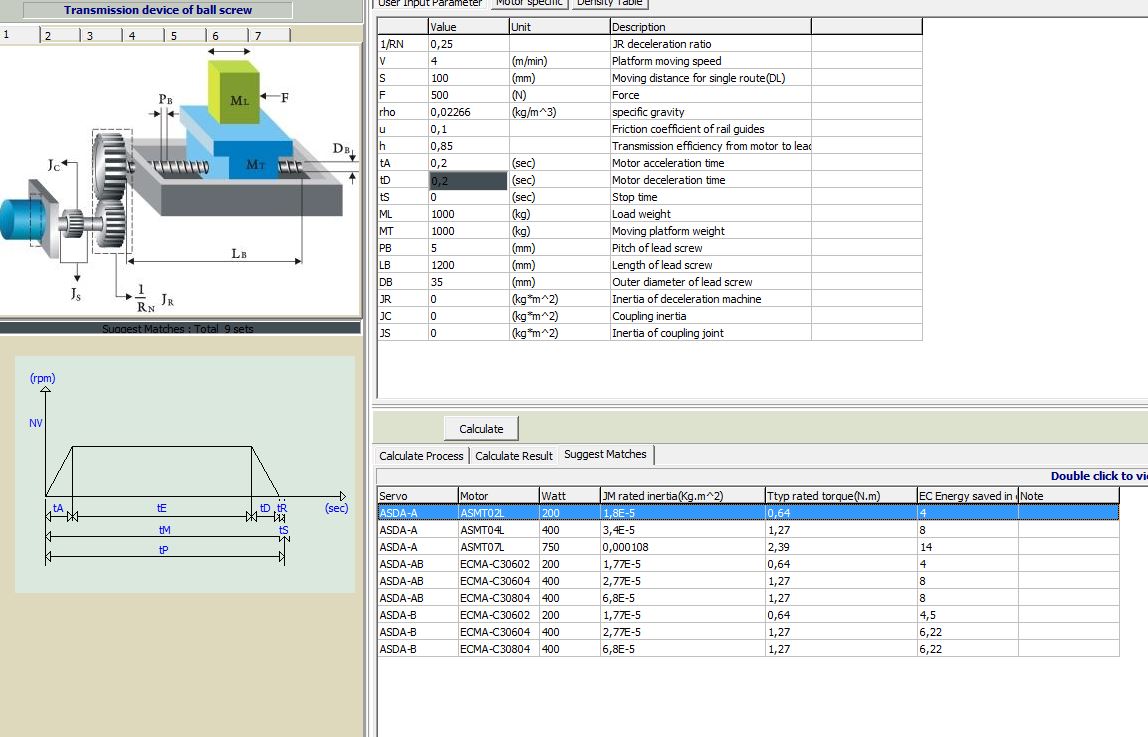The image size is (1148, 737).
Task: Select ASDA-AB ECMA-C30604 row
Action: coord(748,580)
